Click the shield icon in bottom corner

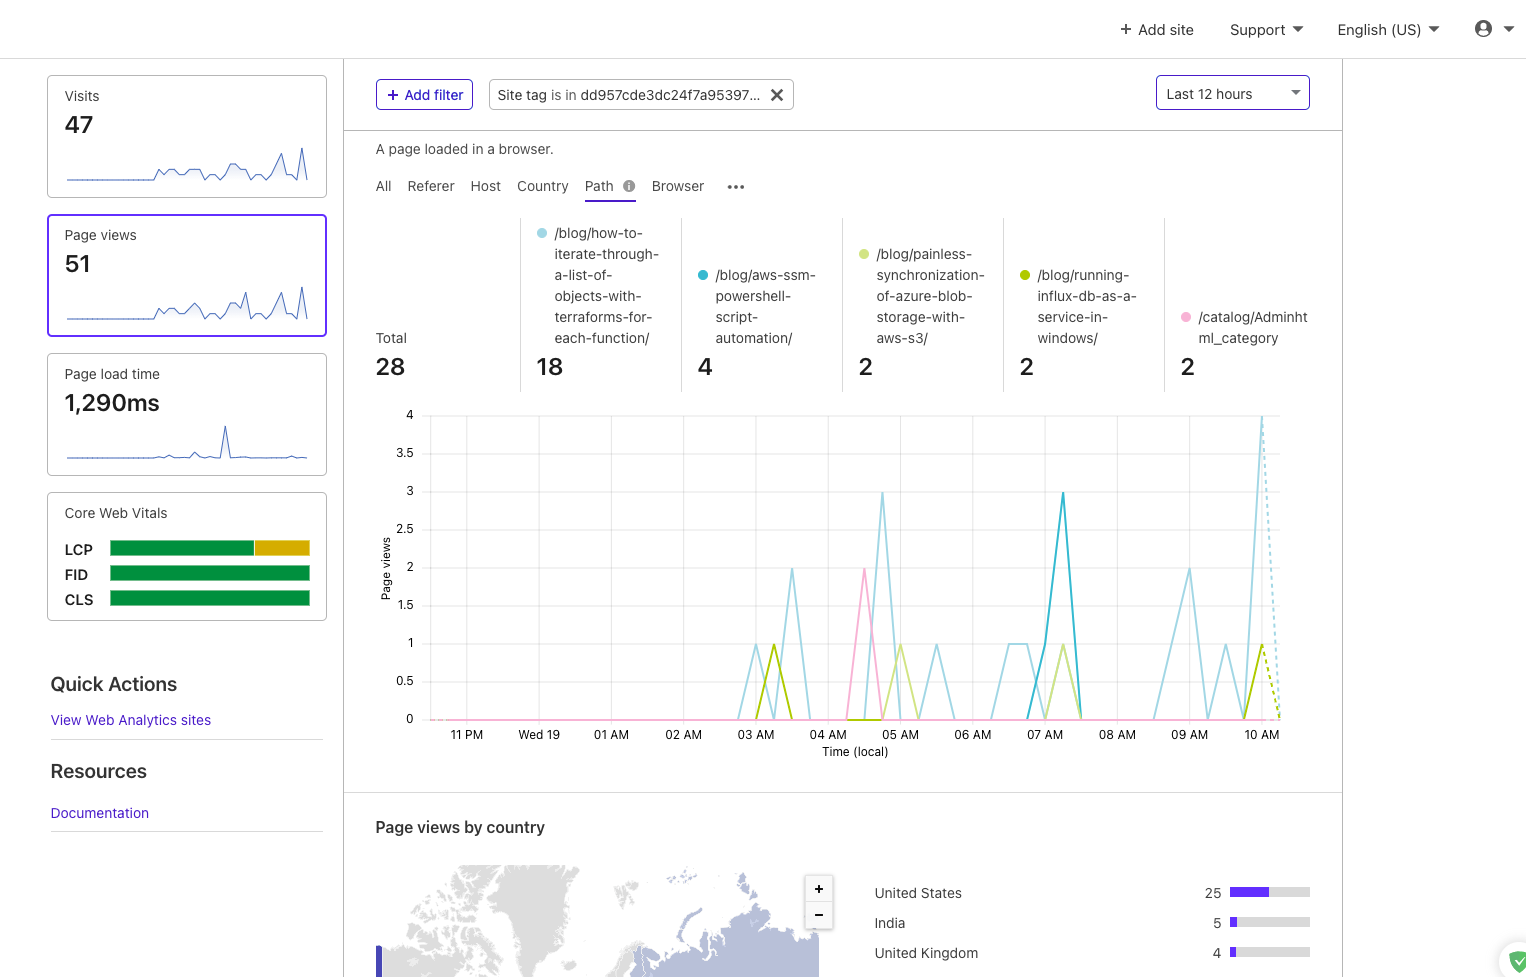pyautogui.click(x=1515, y=962)
